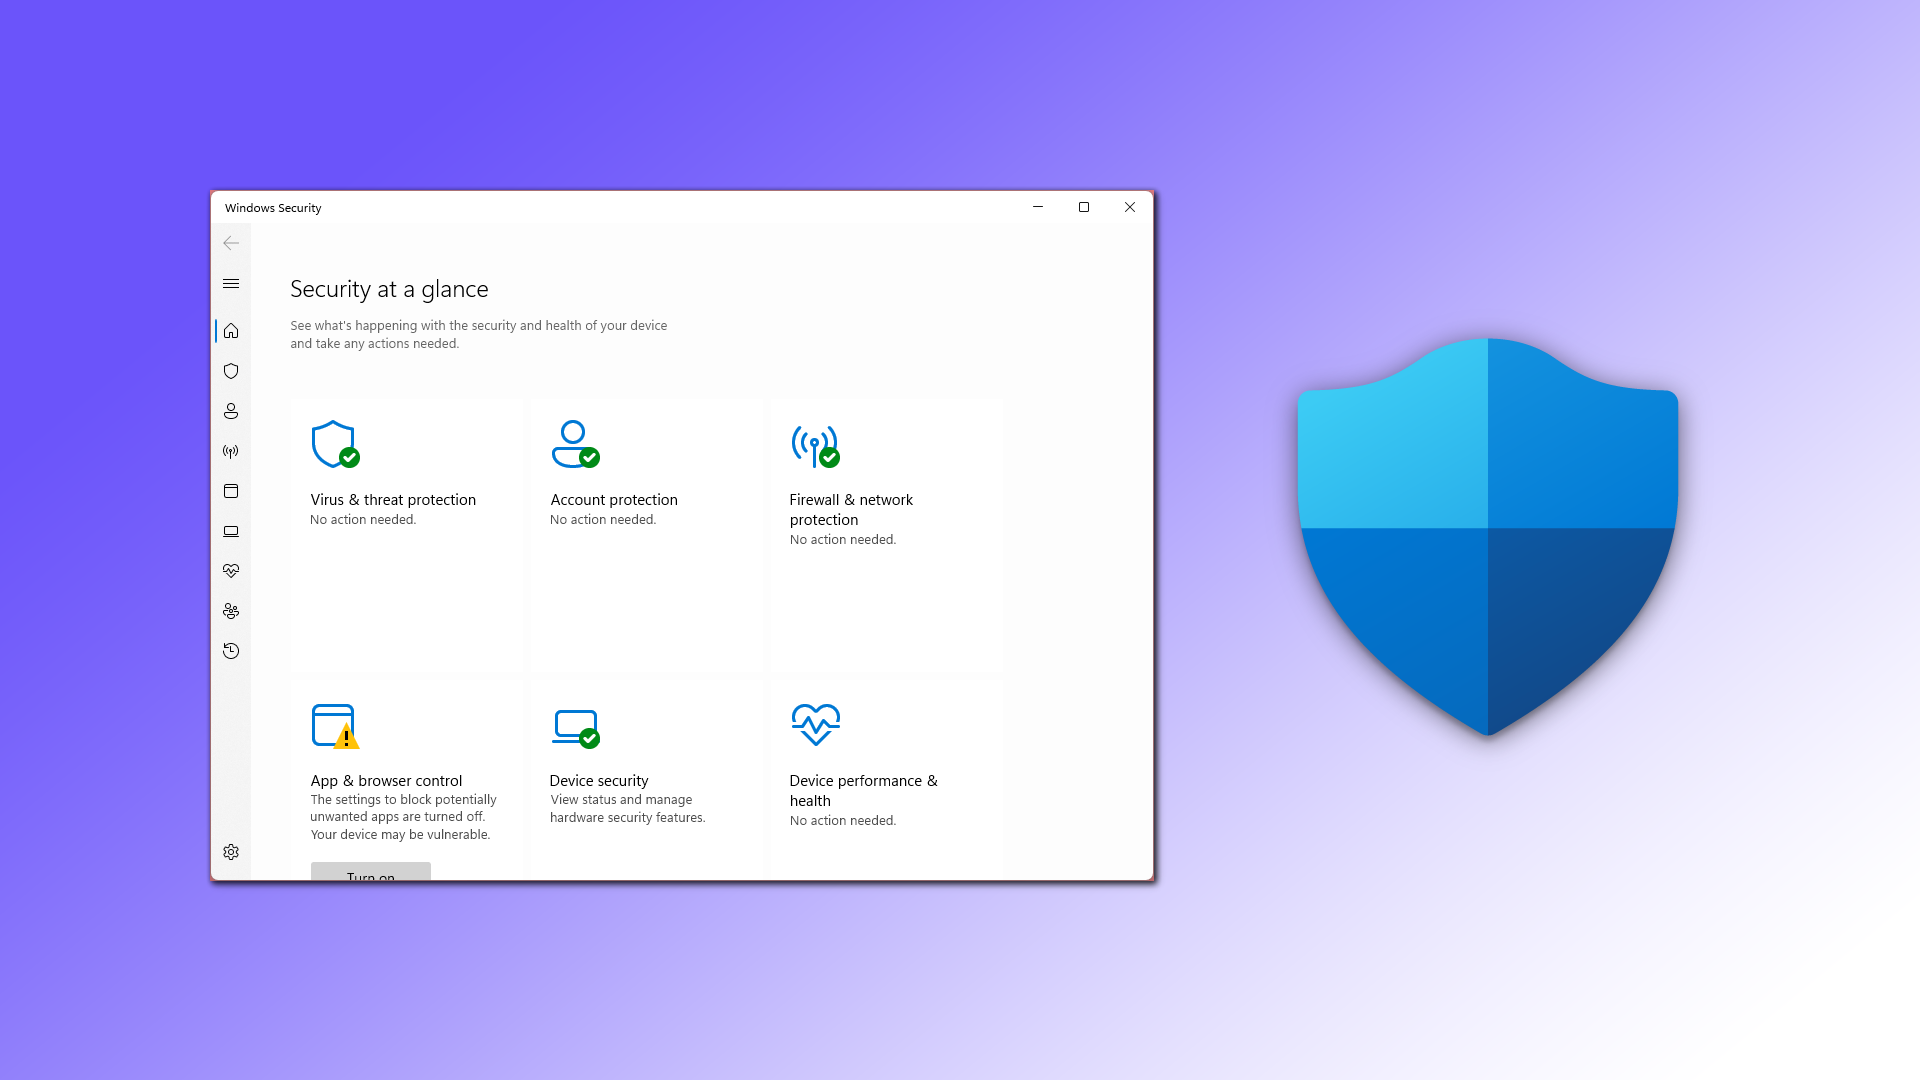Open Firewall & network antenna sidebar icon
The width and height of the screenshot is (1920, 1080).
[x=231, y=451]
